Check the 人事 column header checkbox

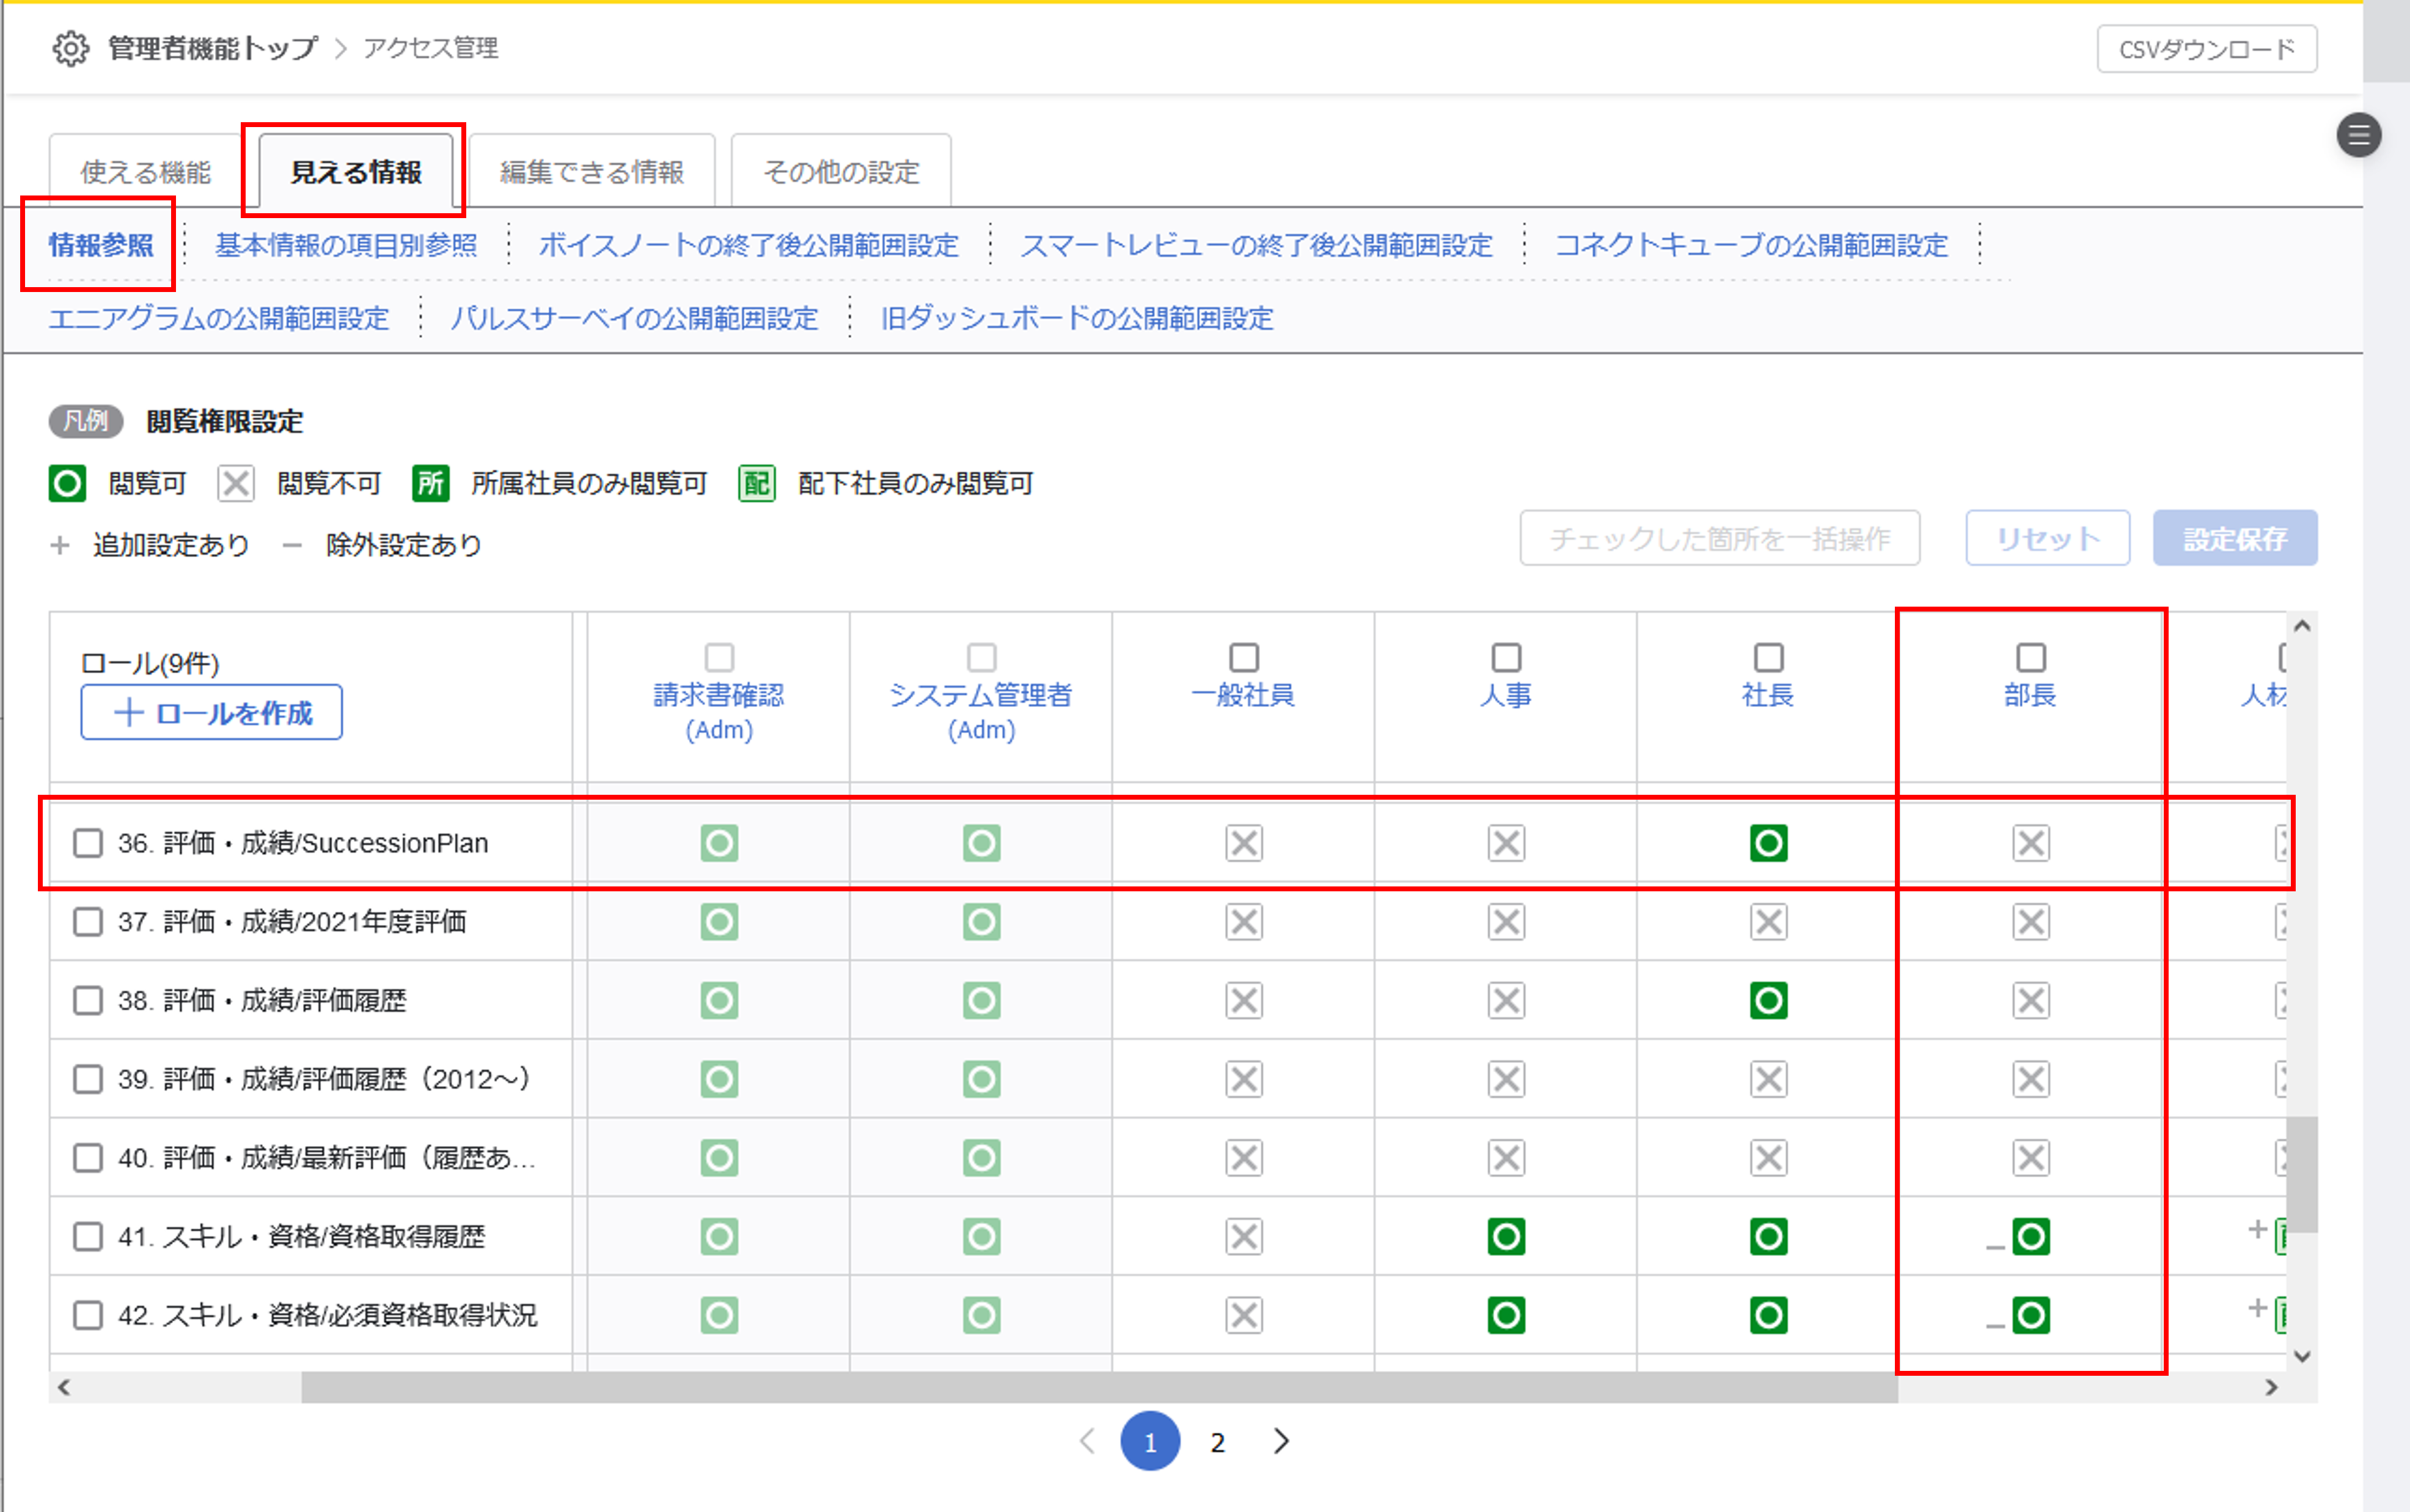coord(1506,657)
